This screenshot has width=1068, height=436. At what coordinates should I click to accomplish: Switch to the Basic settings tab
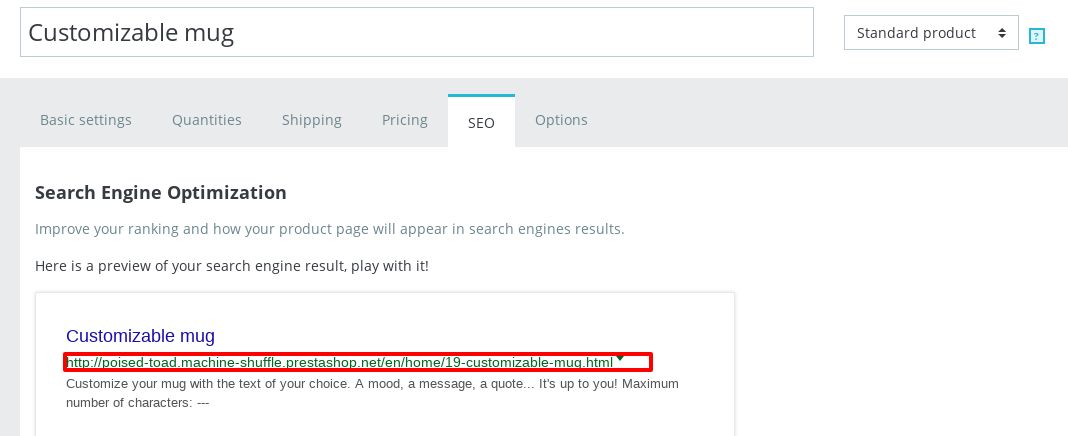[86, 120]
